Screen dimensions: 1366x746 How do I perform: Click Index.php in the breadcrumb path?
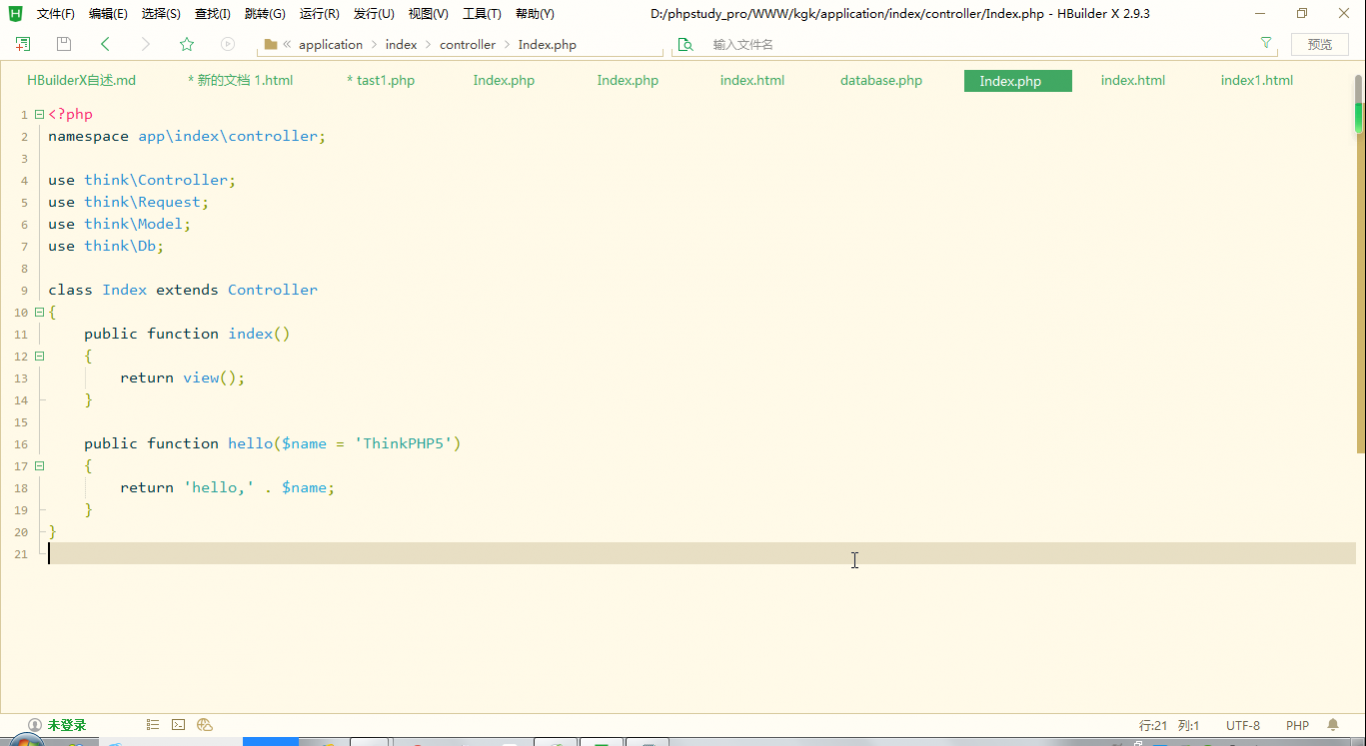click(547, 44)
